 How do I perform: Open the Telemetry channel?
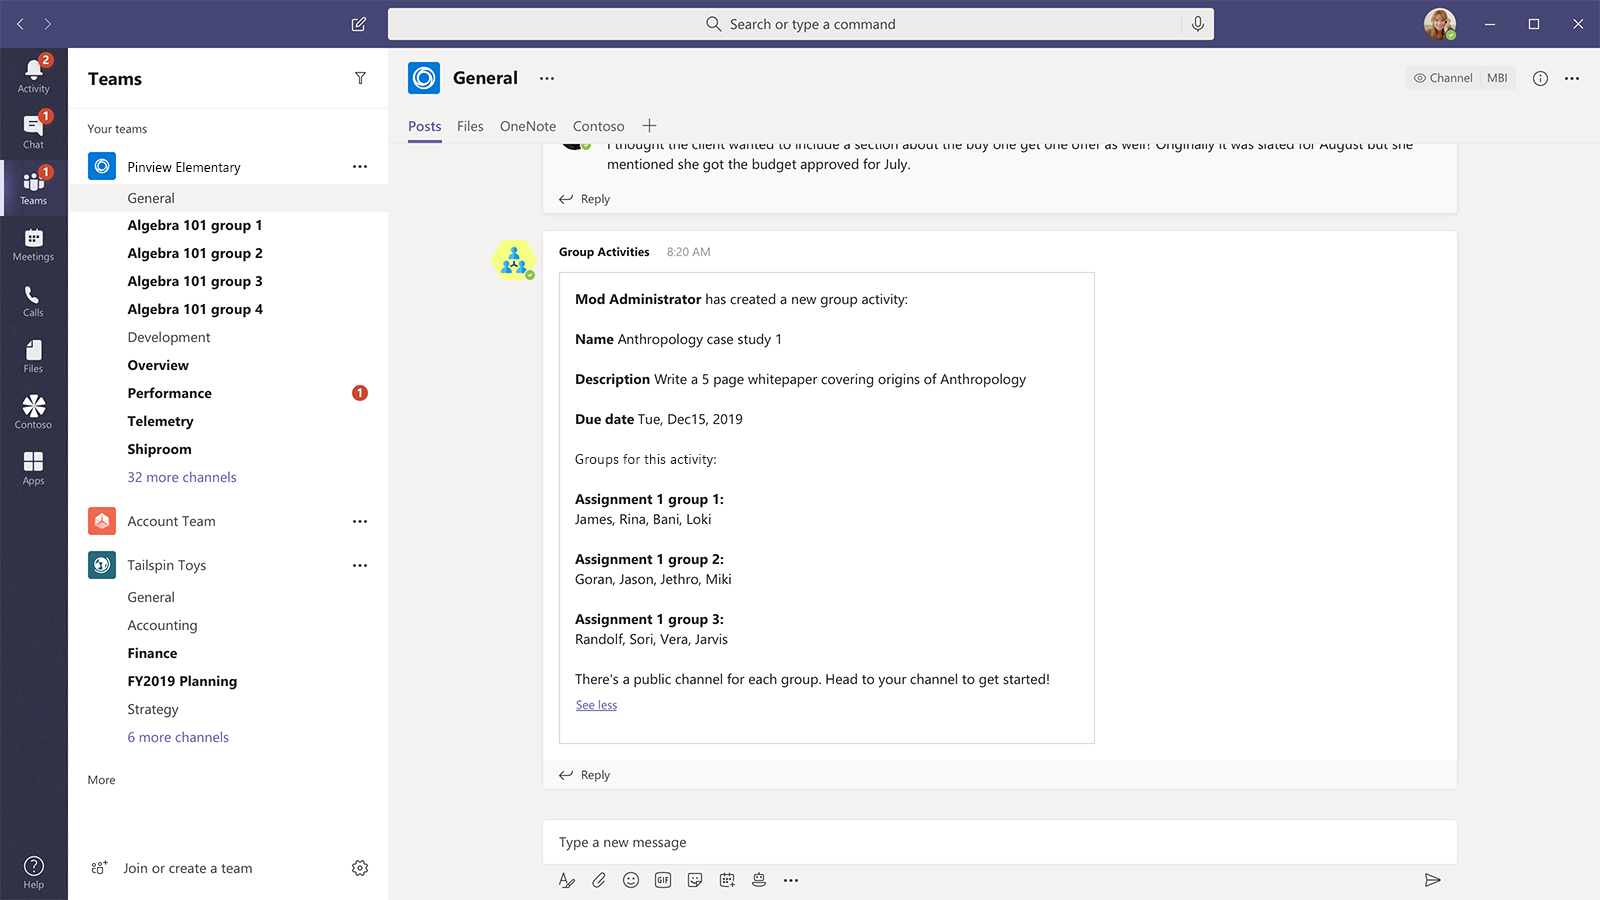(160, 421)
